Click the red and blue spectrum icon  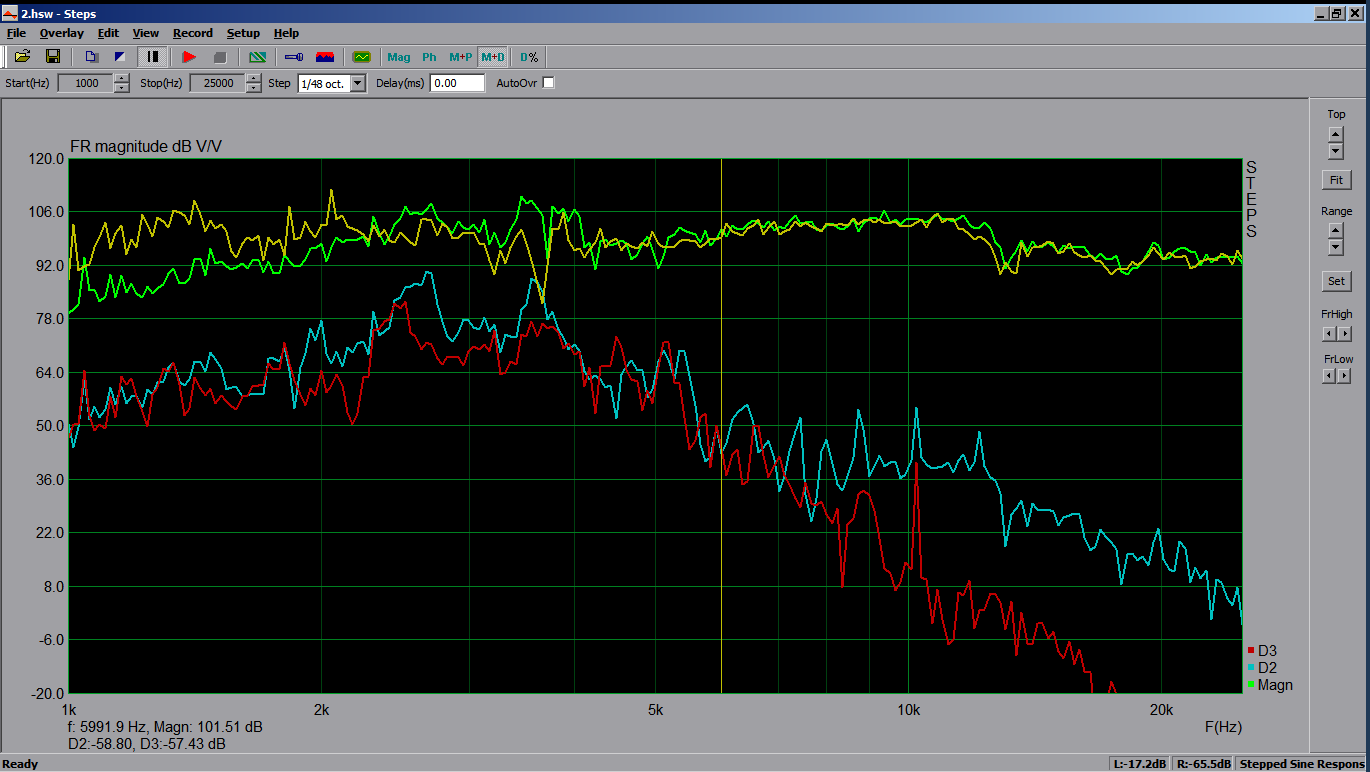pyautogui.click(x=325, y=57)
